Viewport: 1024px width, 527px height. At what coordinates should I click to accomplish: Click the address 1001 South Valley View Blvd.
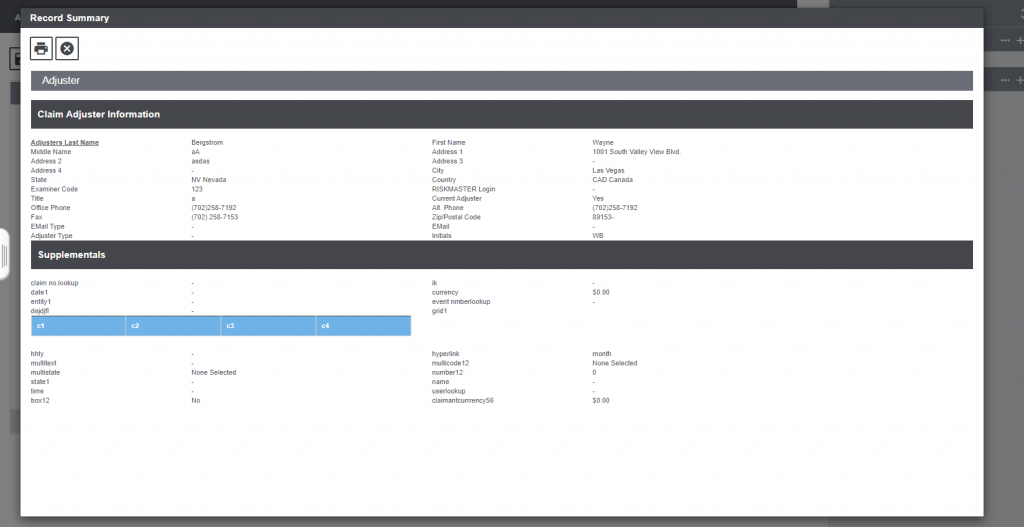635,152
